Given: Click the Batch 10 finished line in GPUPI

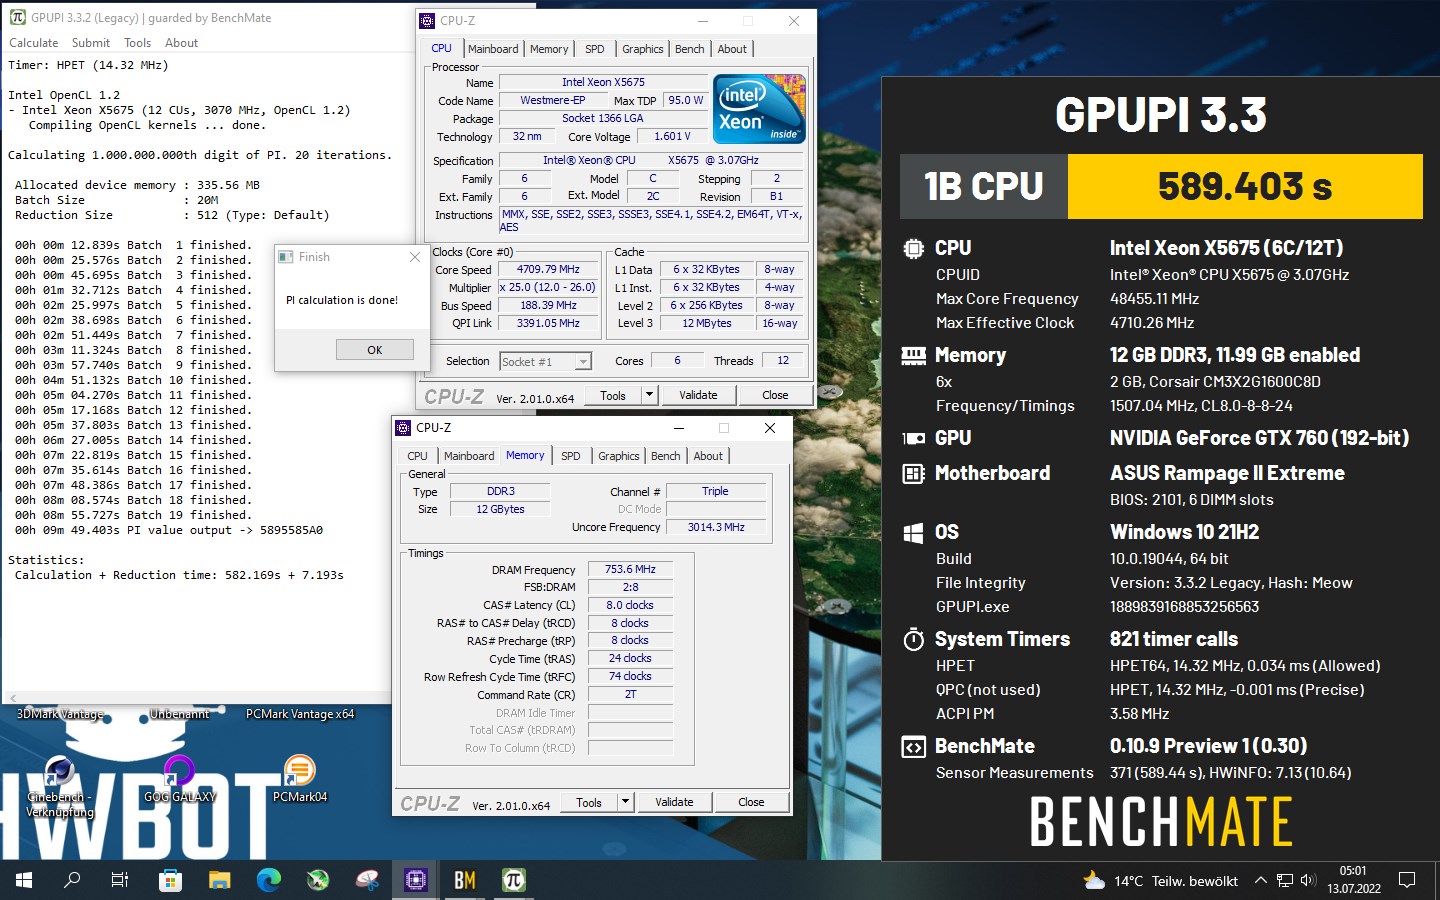Looking at the screenshot, I should click(132, 380).
